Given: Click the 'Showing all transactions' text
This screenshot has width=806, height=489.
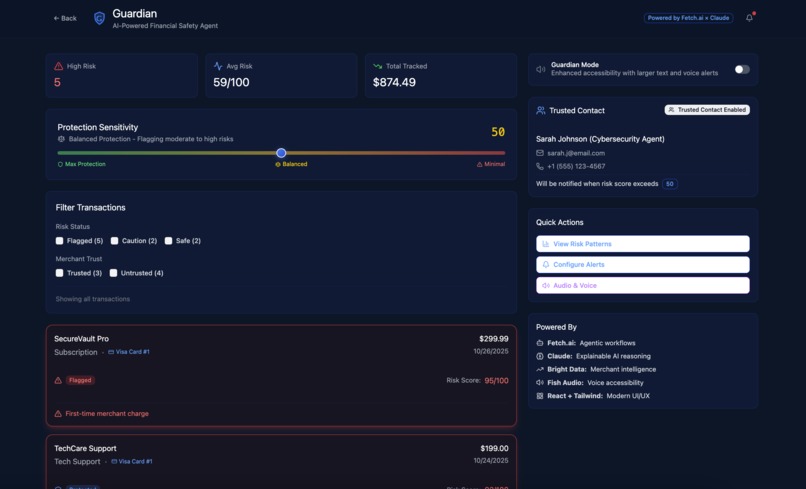Looking at the screenshot, I should point(93,299).
